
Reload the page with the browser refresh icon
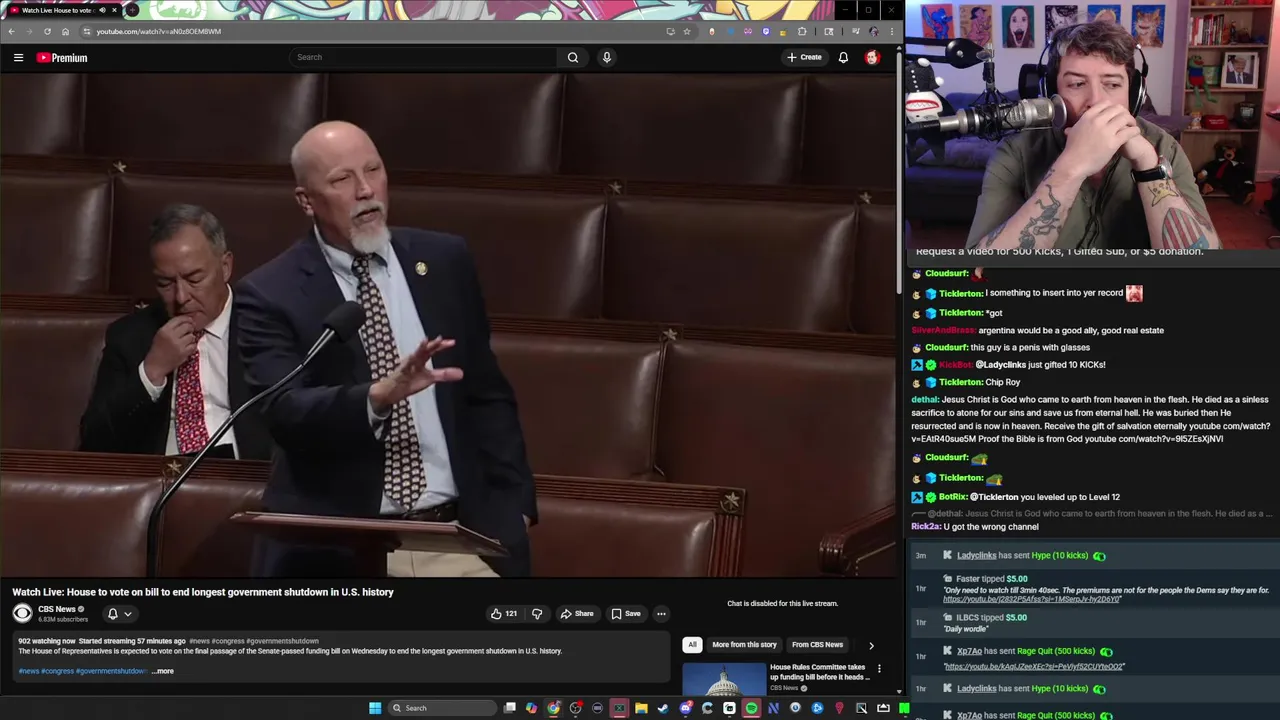(x=47, y=31)
